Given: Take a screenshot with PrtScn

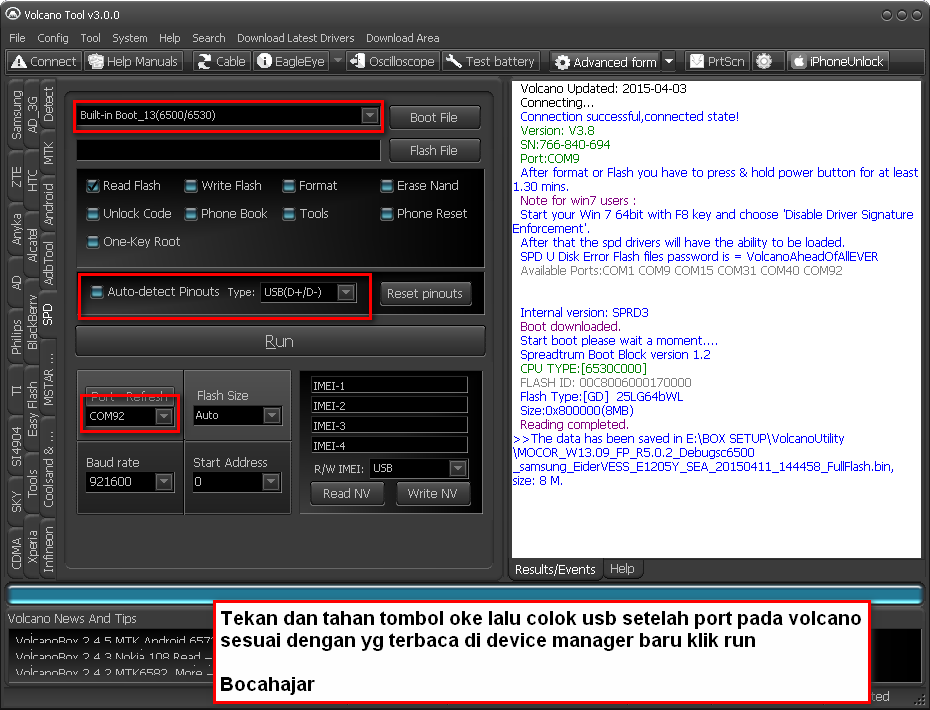Looking at the screenshot, I should click(717, 61).
